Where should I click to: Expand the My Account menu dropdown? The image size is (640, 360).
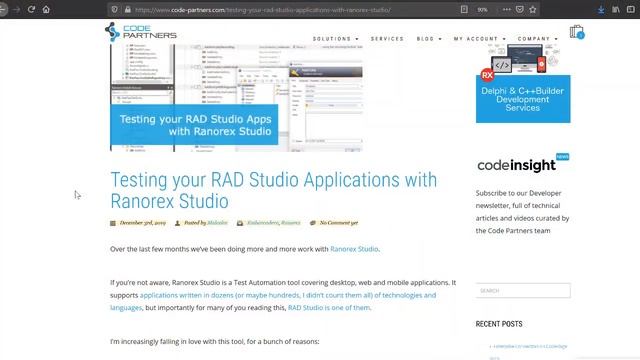pos(480,39)
